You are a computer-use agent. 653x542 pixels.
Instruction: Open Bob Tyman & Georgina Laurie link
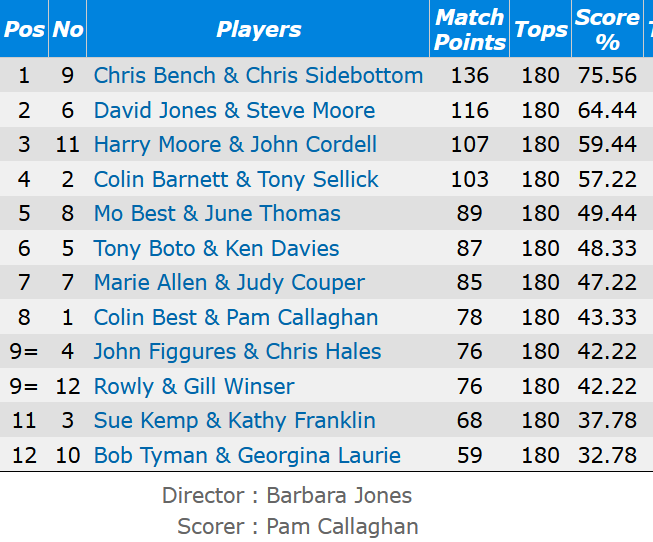pyautogui.click(x=247, y=456)
